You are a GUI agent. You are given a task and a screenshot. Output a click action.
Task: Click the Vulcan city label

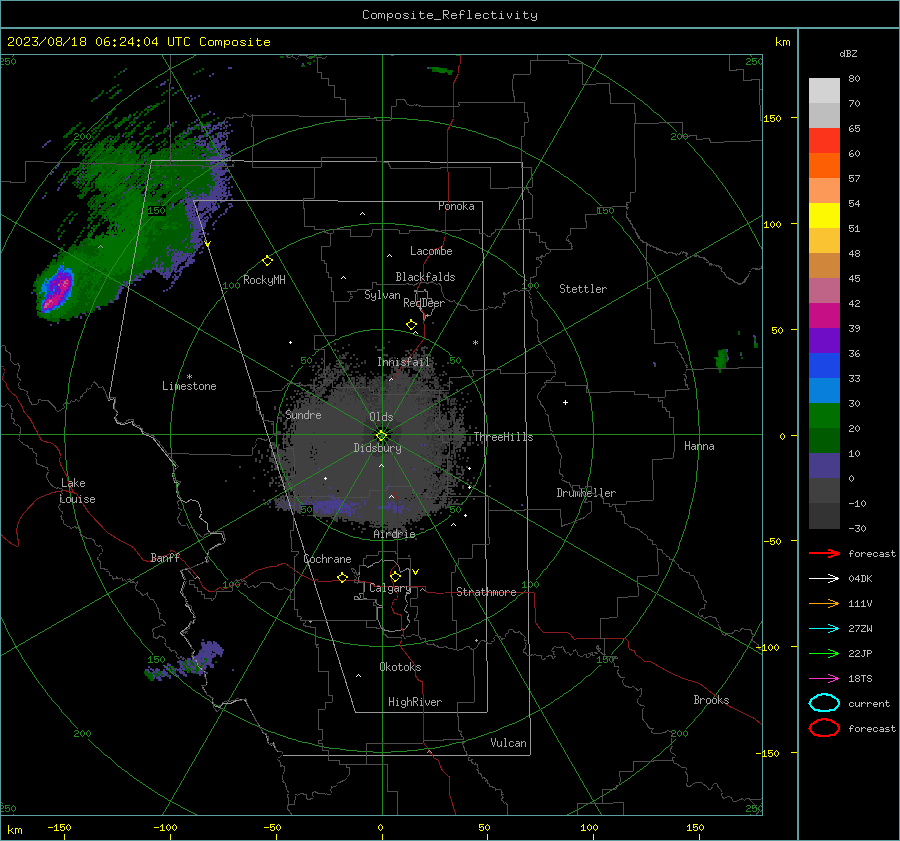pos(508,743)
